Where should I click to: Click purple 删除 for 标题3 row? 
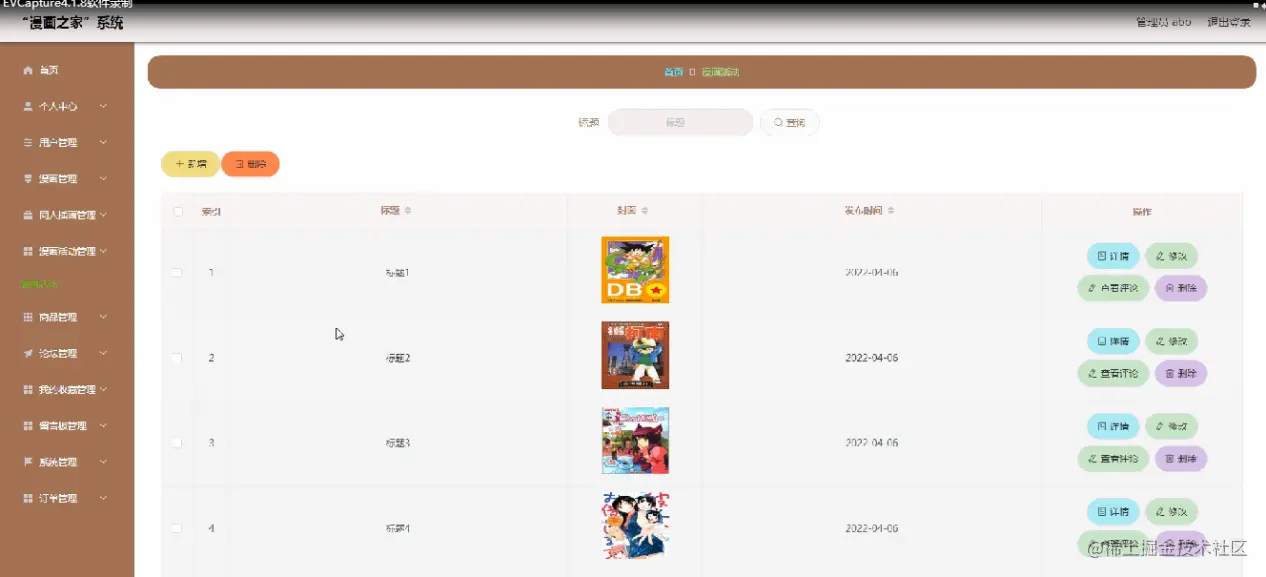click(x=1181, y=458)
